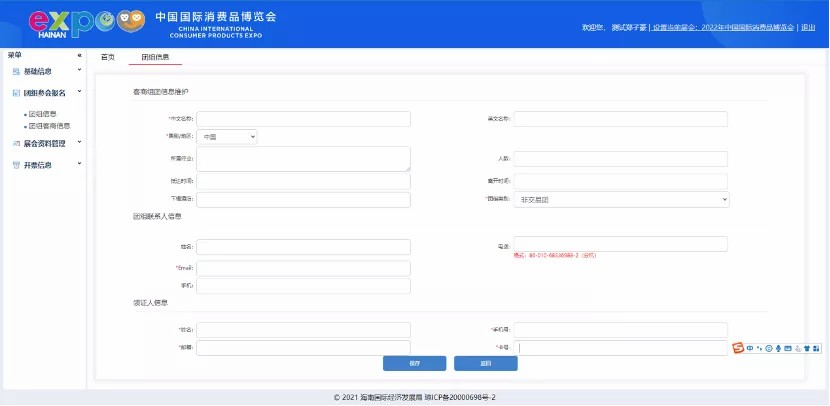
Task: Click the Sogou shirt skin icon
Action: 807,348
